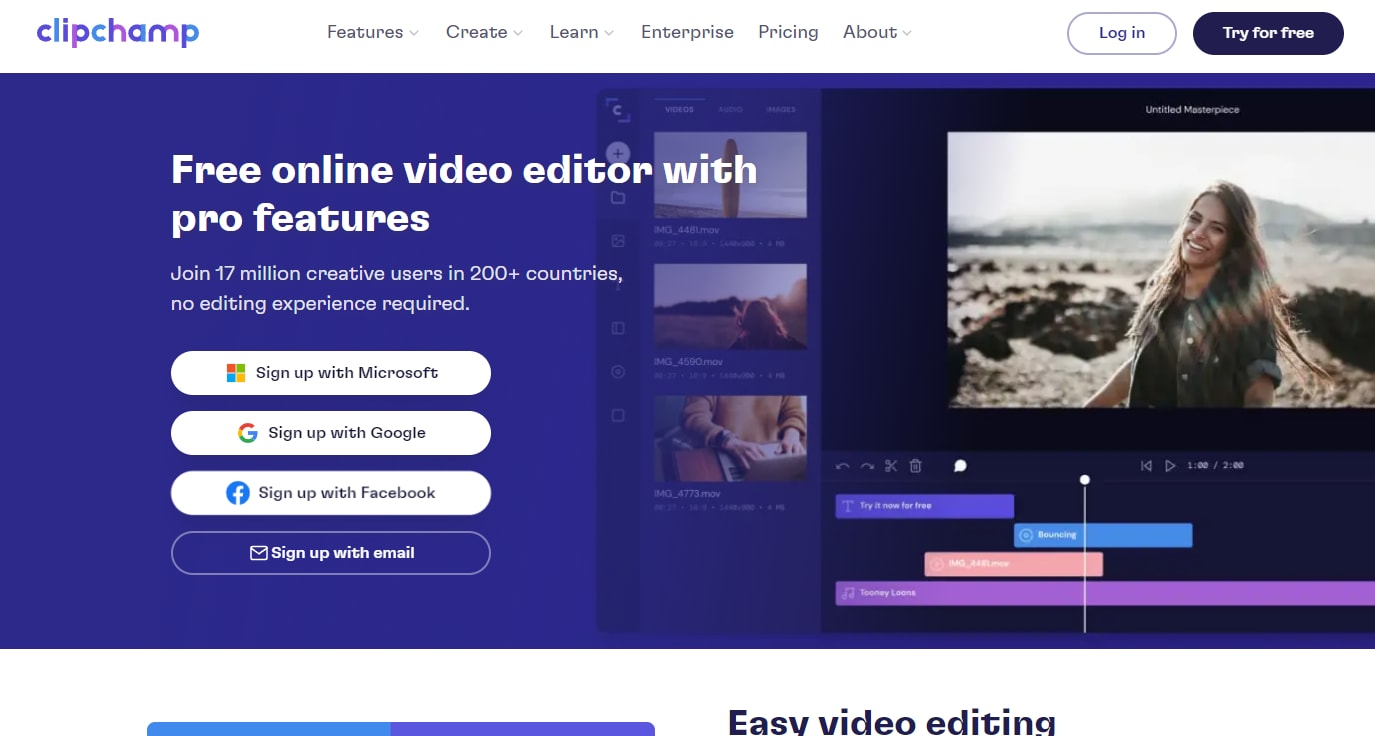Sign up with Microsoft

331,373
